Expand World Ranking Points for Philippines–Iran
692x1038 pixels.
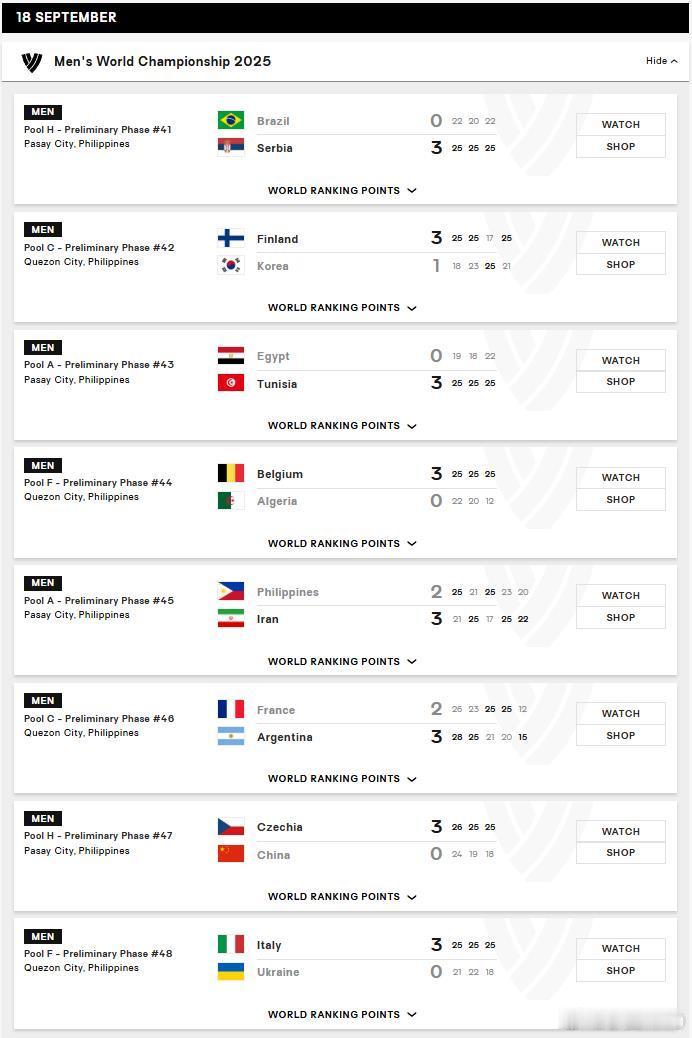coord(342,661)
